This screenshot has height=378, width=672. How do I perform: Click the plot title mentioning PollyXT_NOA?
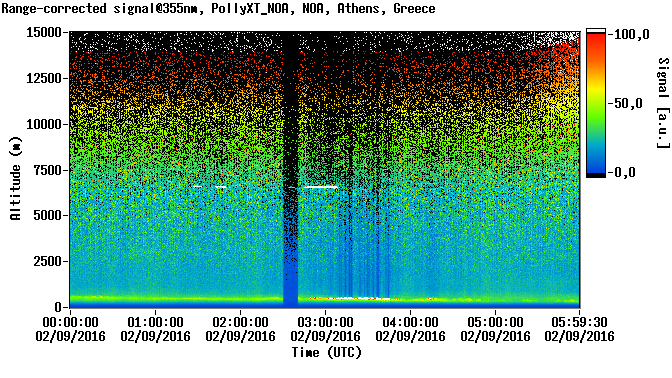(218, 9)
